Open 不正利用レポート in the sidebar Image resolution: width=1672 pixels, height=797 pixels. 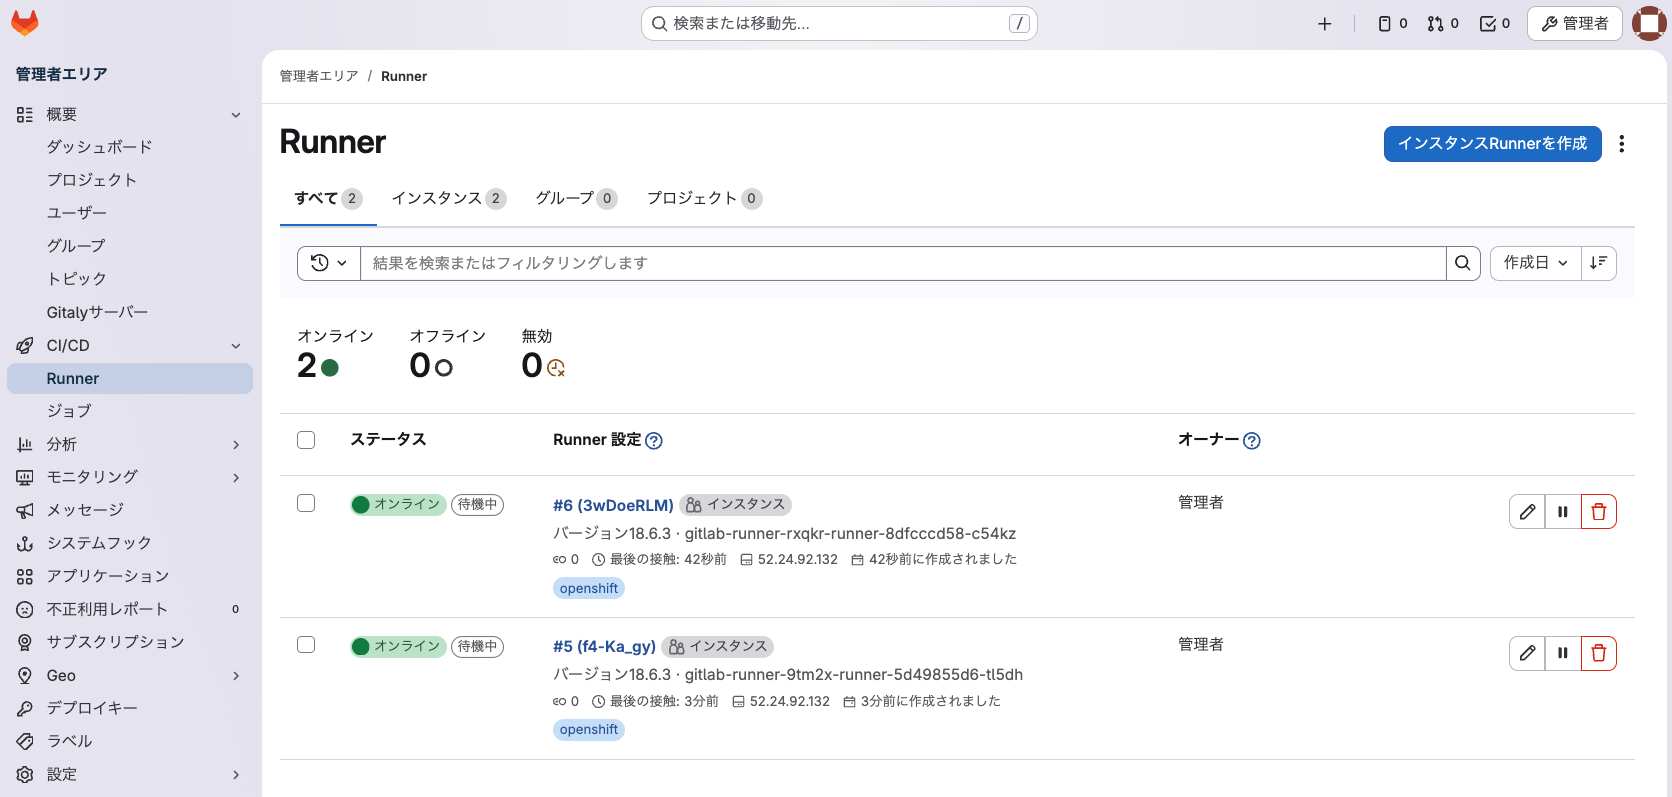[x=130, y=609]
